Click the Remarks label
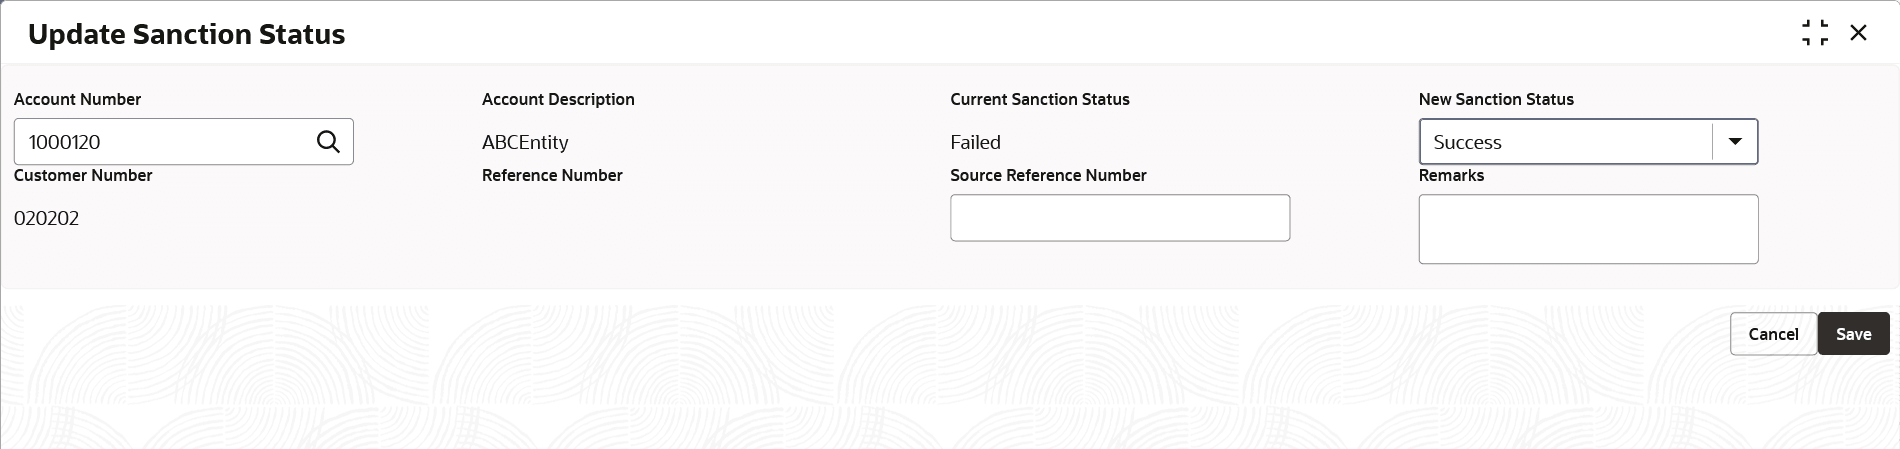1900x449 pixels. tap(1451, 175)
